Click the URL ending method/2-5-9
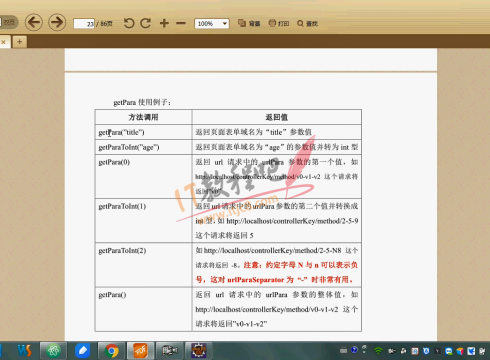The width and height of the screenshot is (490, 360). [x=292, y=221]
